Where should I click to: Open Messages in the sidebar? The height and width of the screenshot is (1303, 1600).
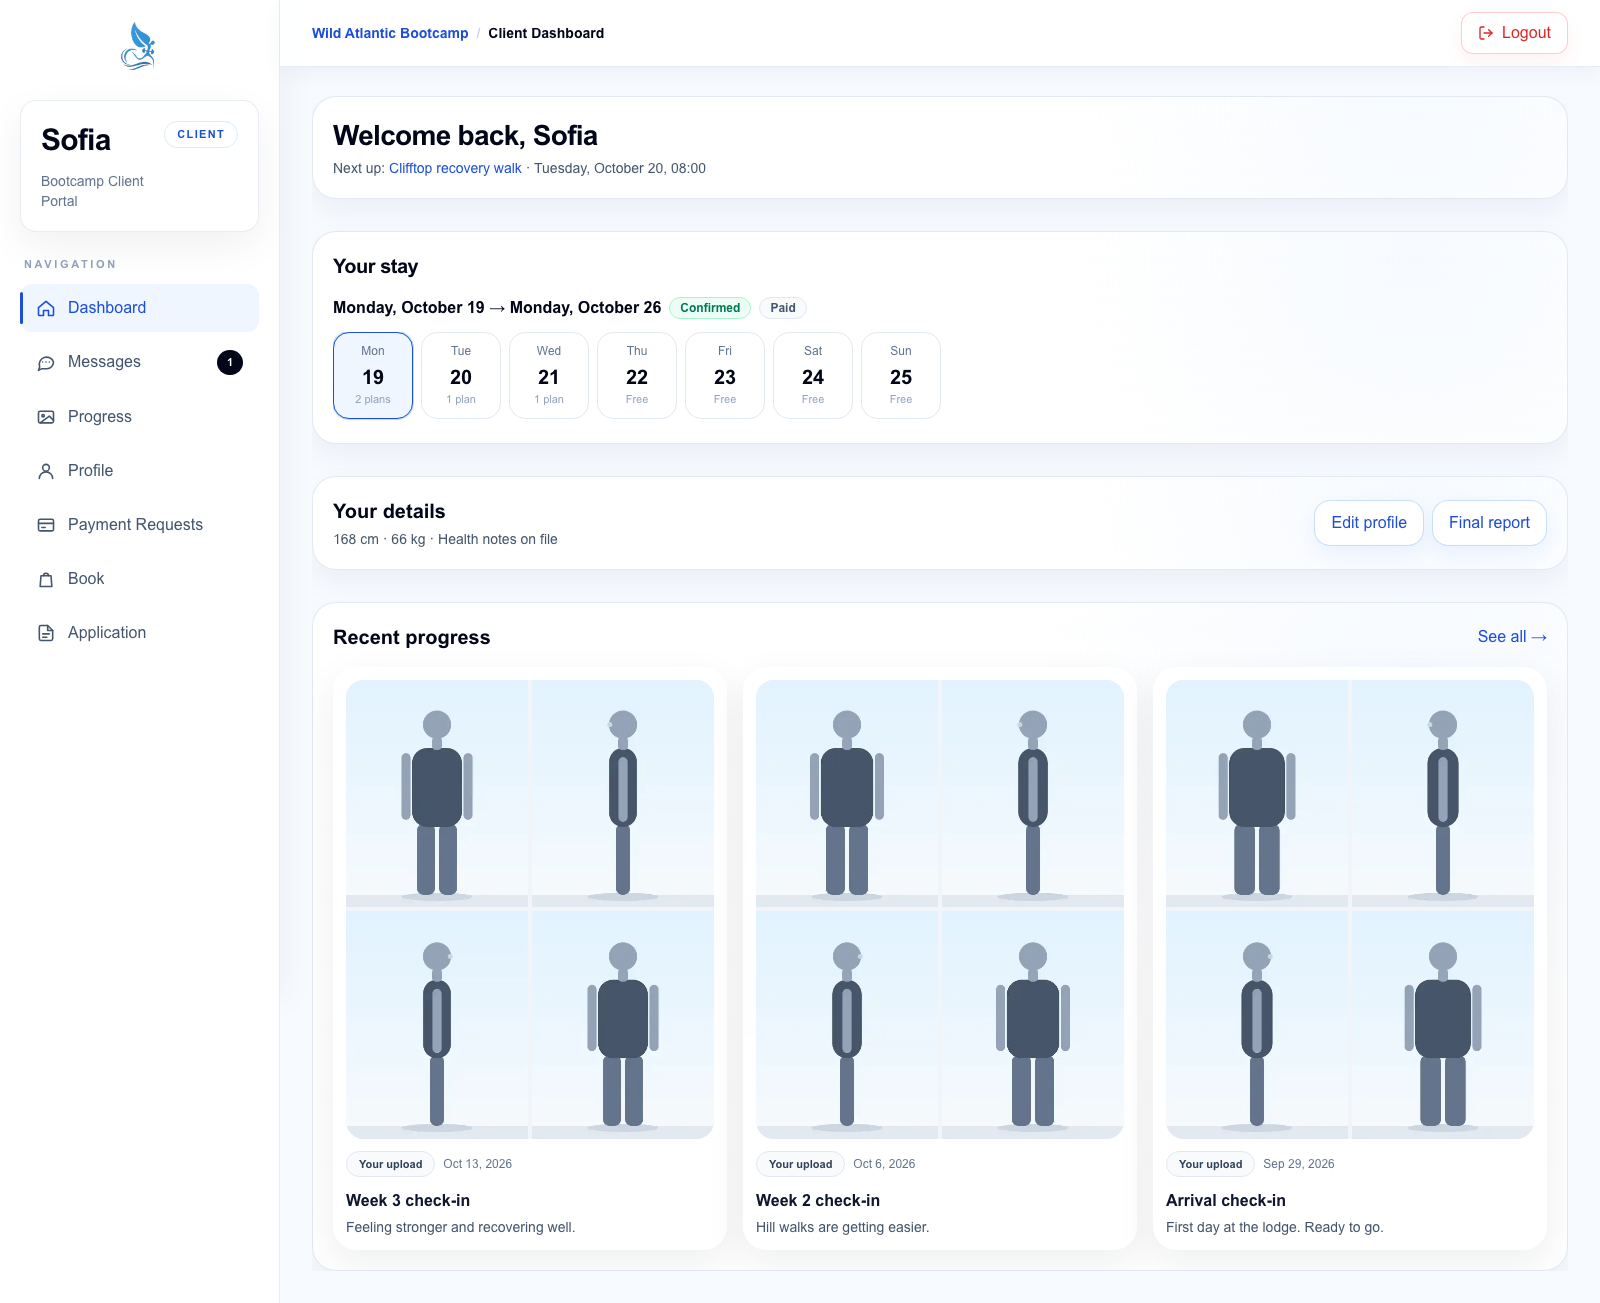tap(139, 362)
